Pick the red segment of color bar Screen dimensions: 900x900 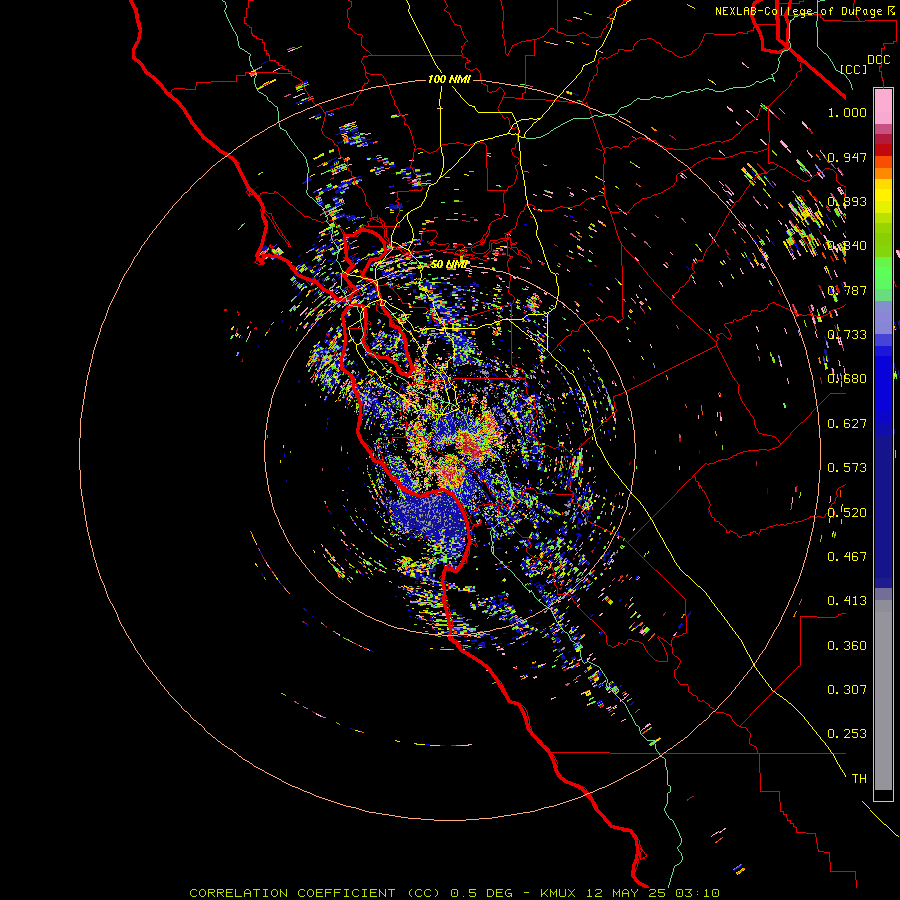(x=883, y=150)
